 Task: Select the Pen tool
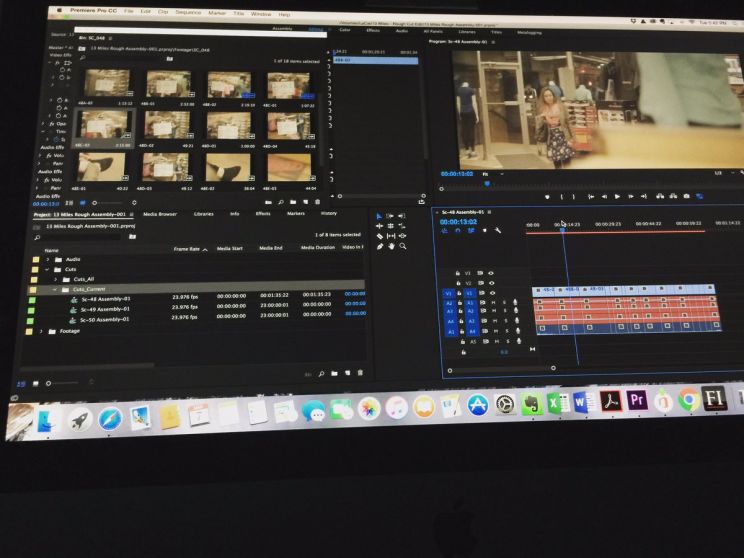click(x=380, y=246)
